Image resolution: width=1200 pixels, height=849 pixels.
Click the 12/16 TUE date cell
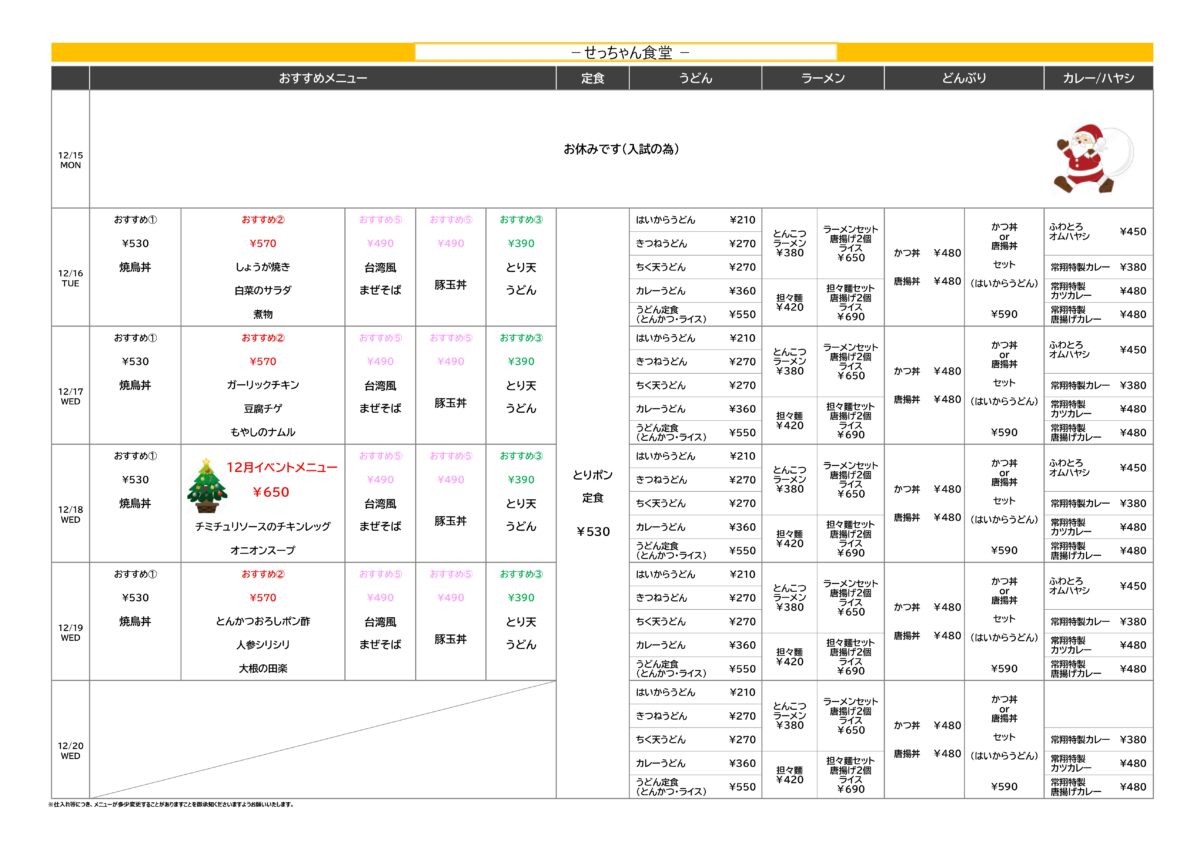tap(70, 278)
